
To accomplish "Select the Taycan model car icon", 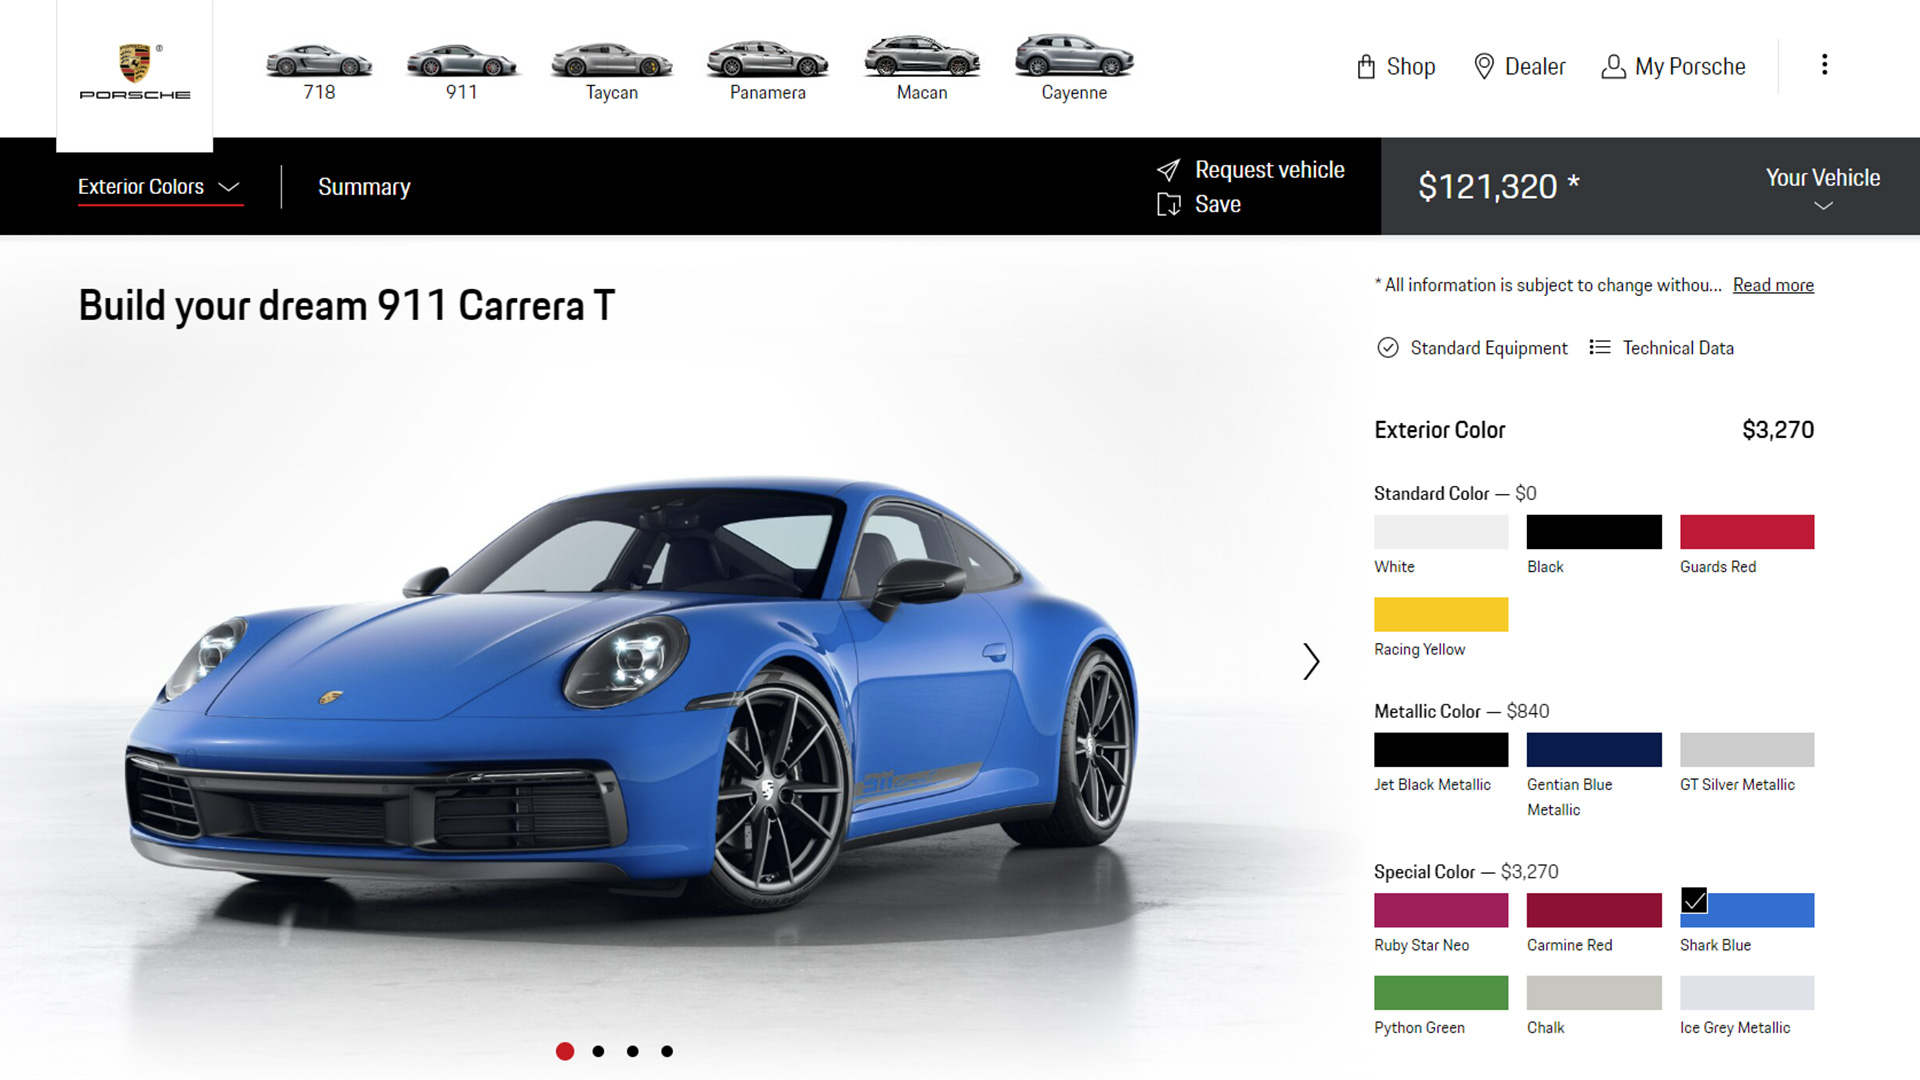I will pyautogui.click(x=611, y=62).
